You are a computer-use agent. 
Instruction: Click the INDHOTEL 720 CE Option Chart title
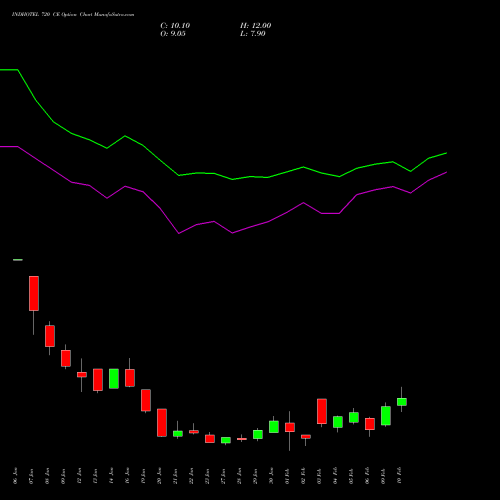[x=73, y=15]
